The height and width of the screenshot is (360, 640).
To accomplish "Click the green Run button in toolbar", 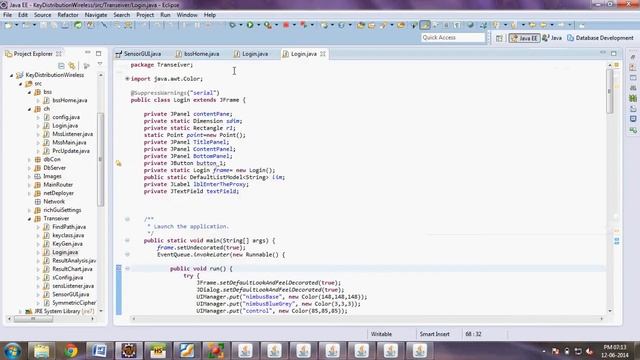I will coord(250,25).
